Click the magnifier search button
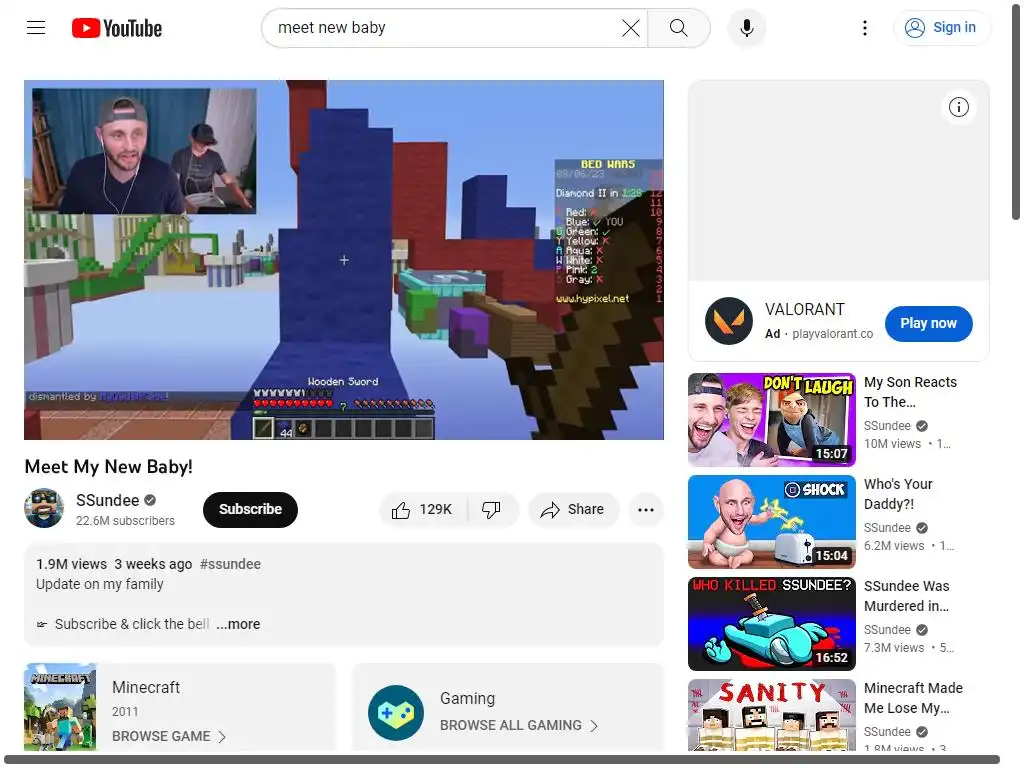The height and width of the screenshot is (768, 1024). pos(679,28)
